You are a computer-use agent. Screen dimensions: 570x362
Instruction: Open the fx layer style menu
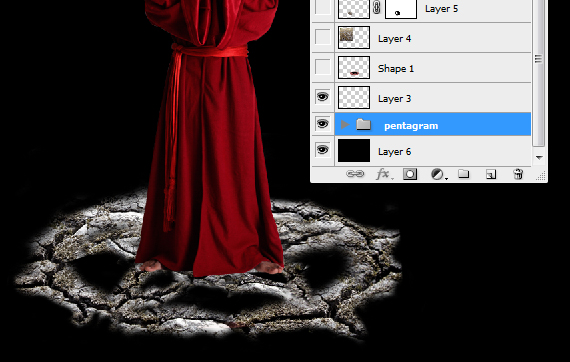click(383, 174)
